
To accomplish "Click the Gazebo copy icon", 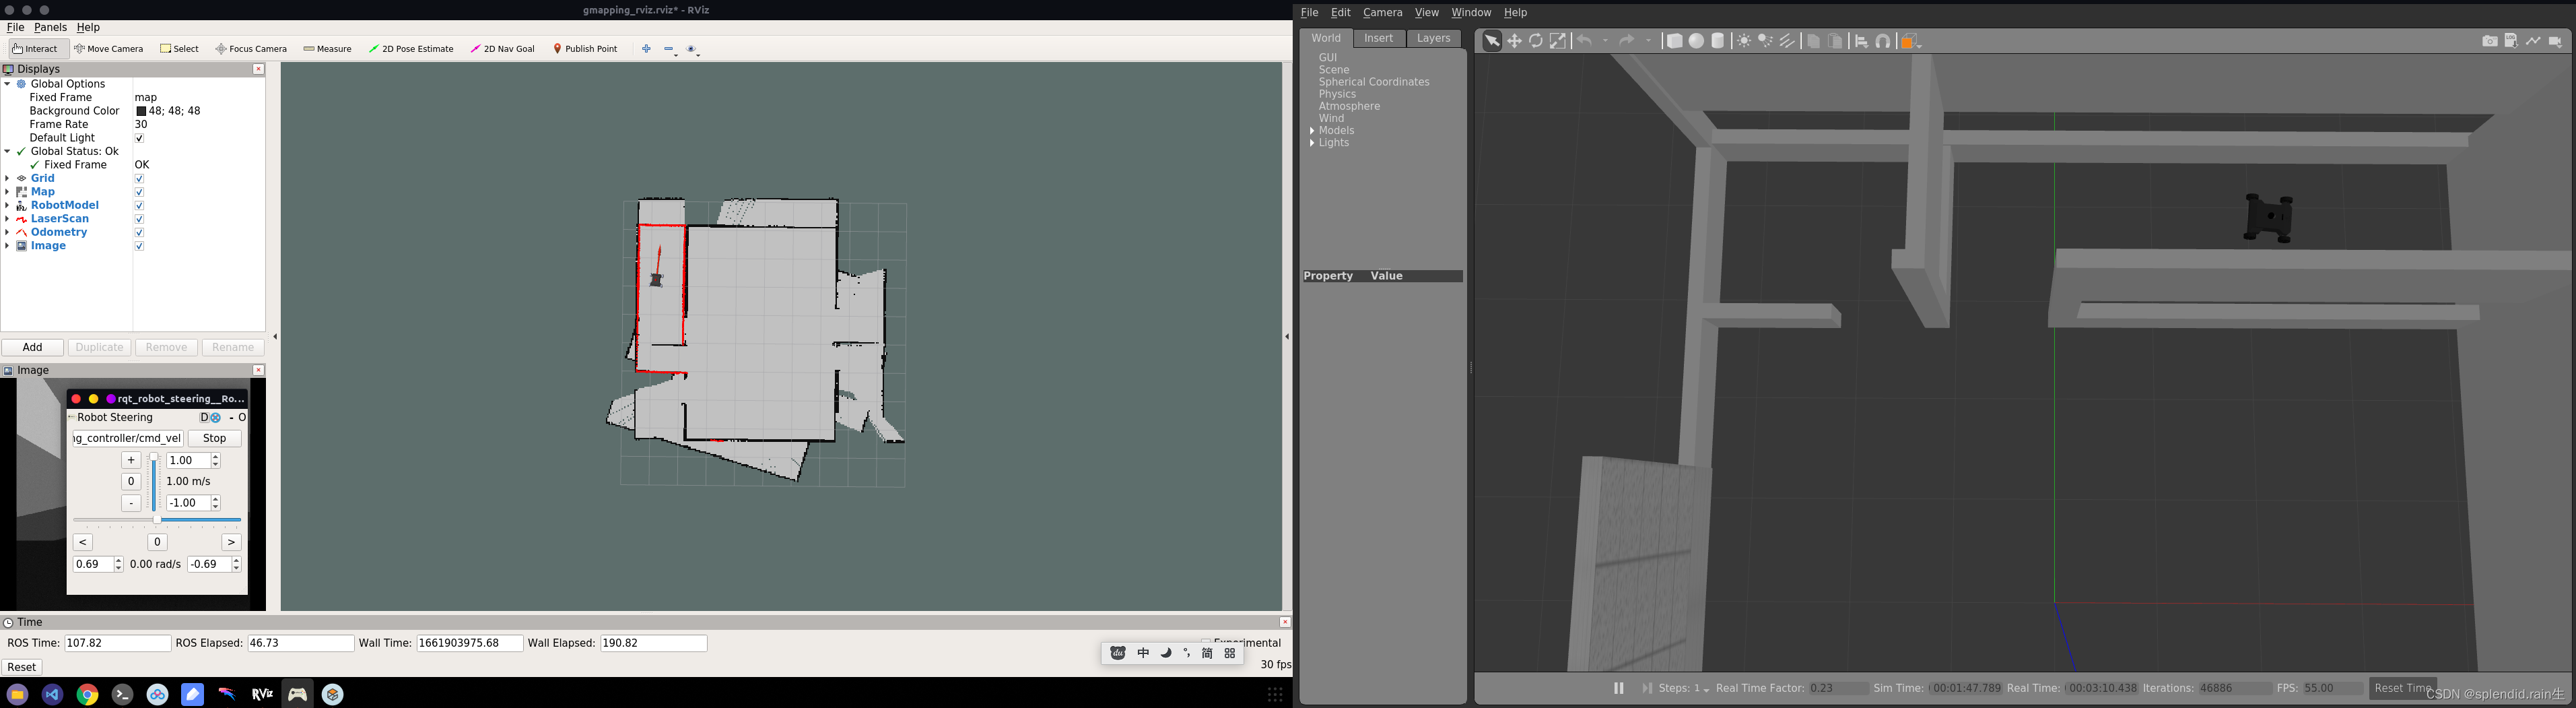I will (x=1814, y=41).
